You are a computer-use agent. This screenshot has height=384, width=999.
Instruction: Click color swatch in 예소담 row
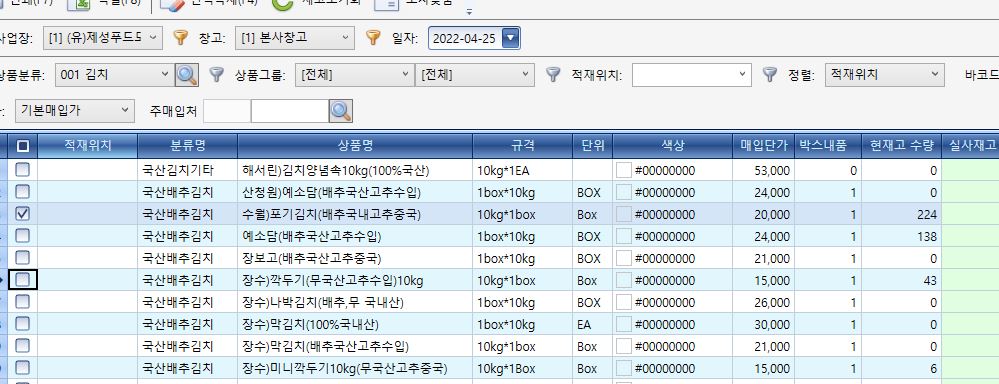tap(624, 236)
